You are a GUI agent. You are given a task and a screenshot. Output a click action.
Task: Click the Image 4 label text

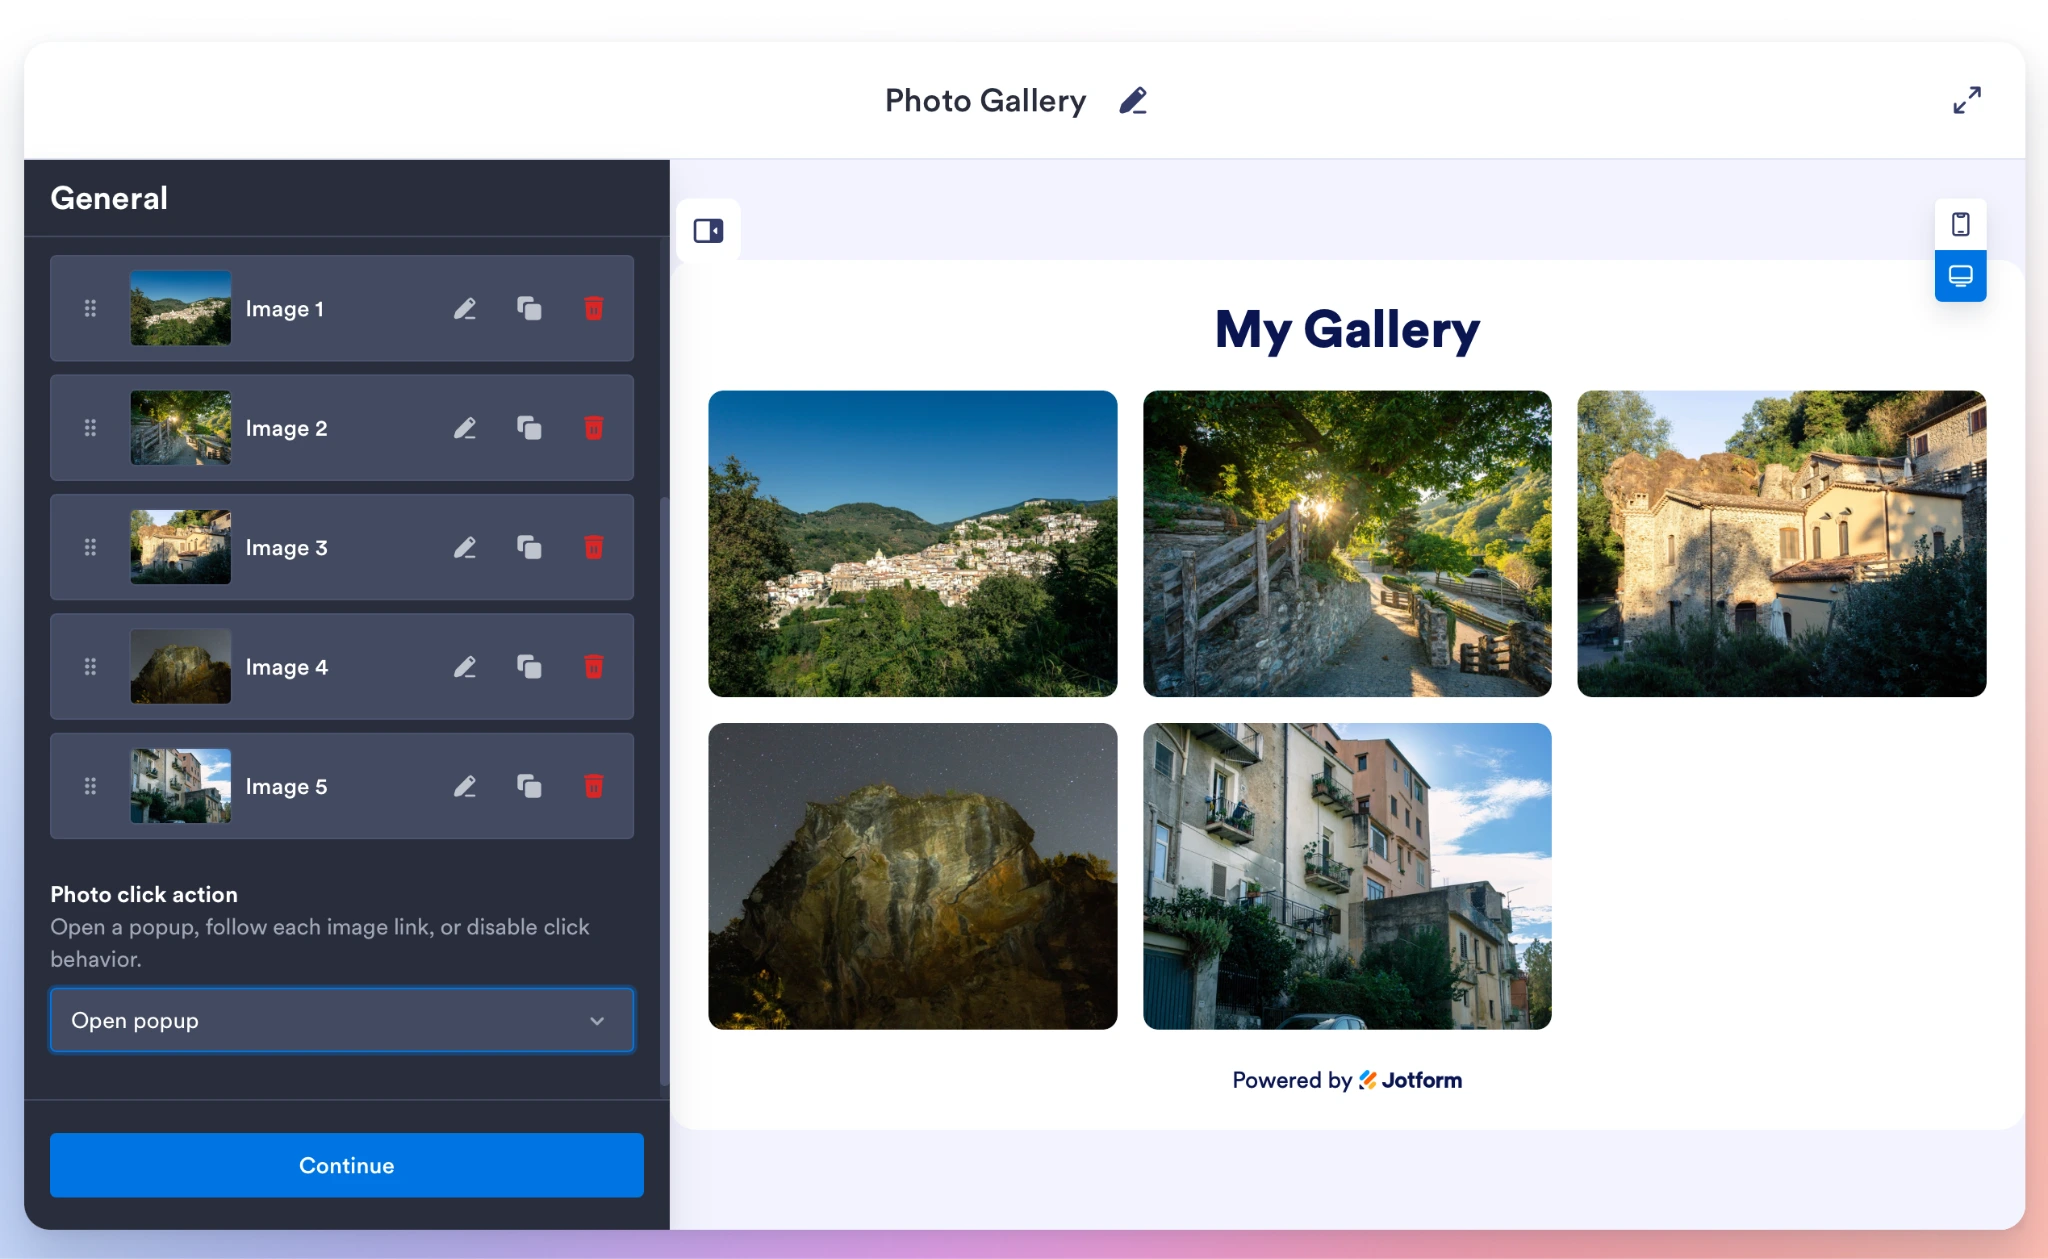click(x=286, y=667)
